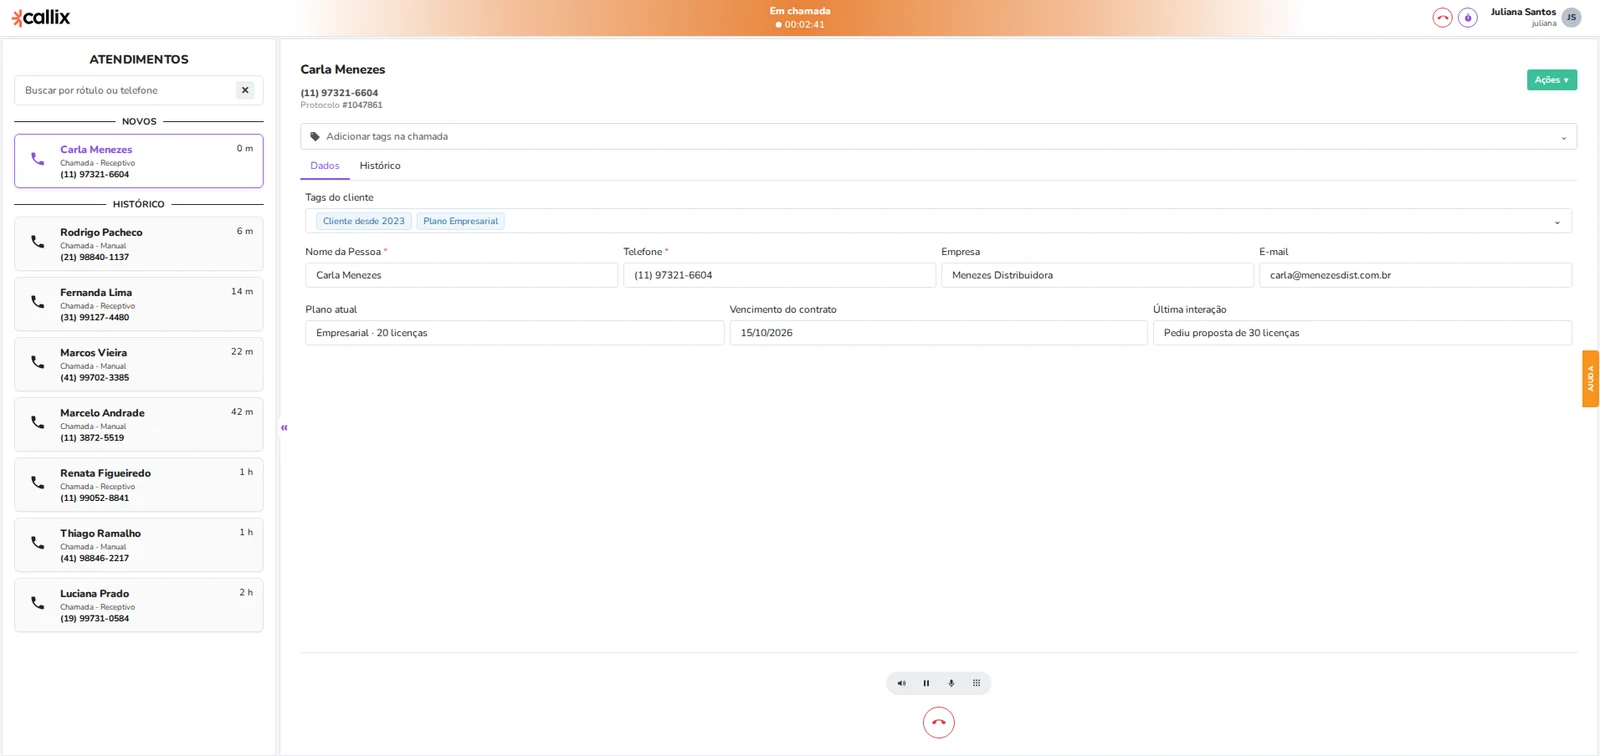Image resolution: width=1600 pixels, height=756 pixels.
Task: Click phone icon in Marcos Vieira card
Action: 37,362
